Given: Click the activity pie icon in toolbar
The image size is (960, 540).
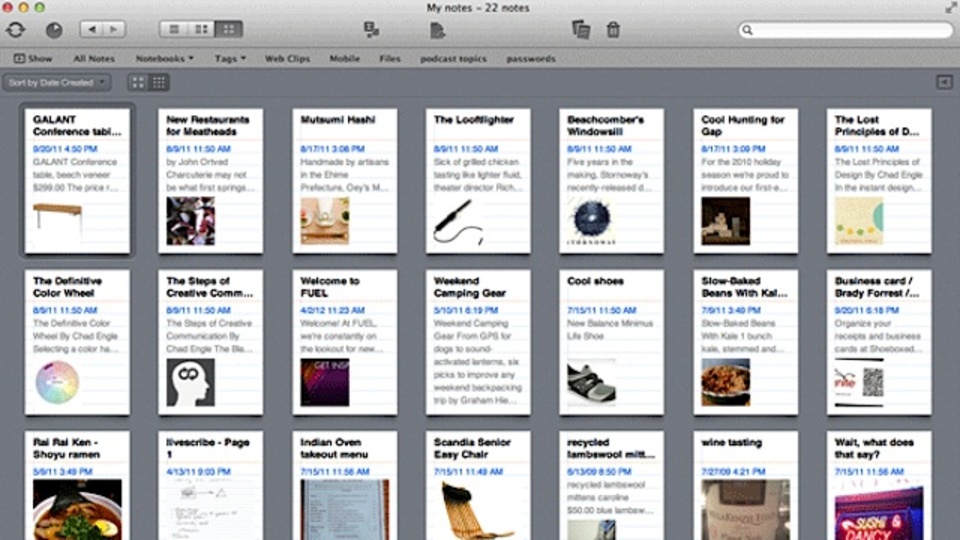Looking at the screenshot, I should [x=54, y=29].
